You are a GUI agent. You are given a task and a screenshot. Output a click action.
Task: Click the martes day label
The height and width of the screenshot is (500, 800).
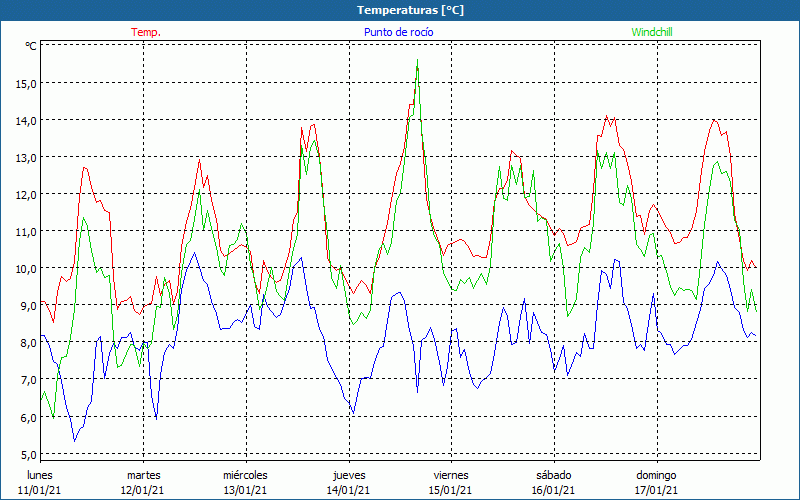click(x=144, y=475)
